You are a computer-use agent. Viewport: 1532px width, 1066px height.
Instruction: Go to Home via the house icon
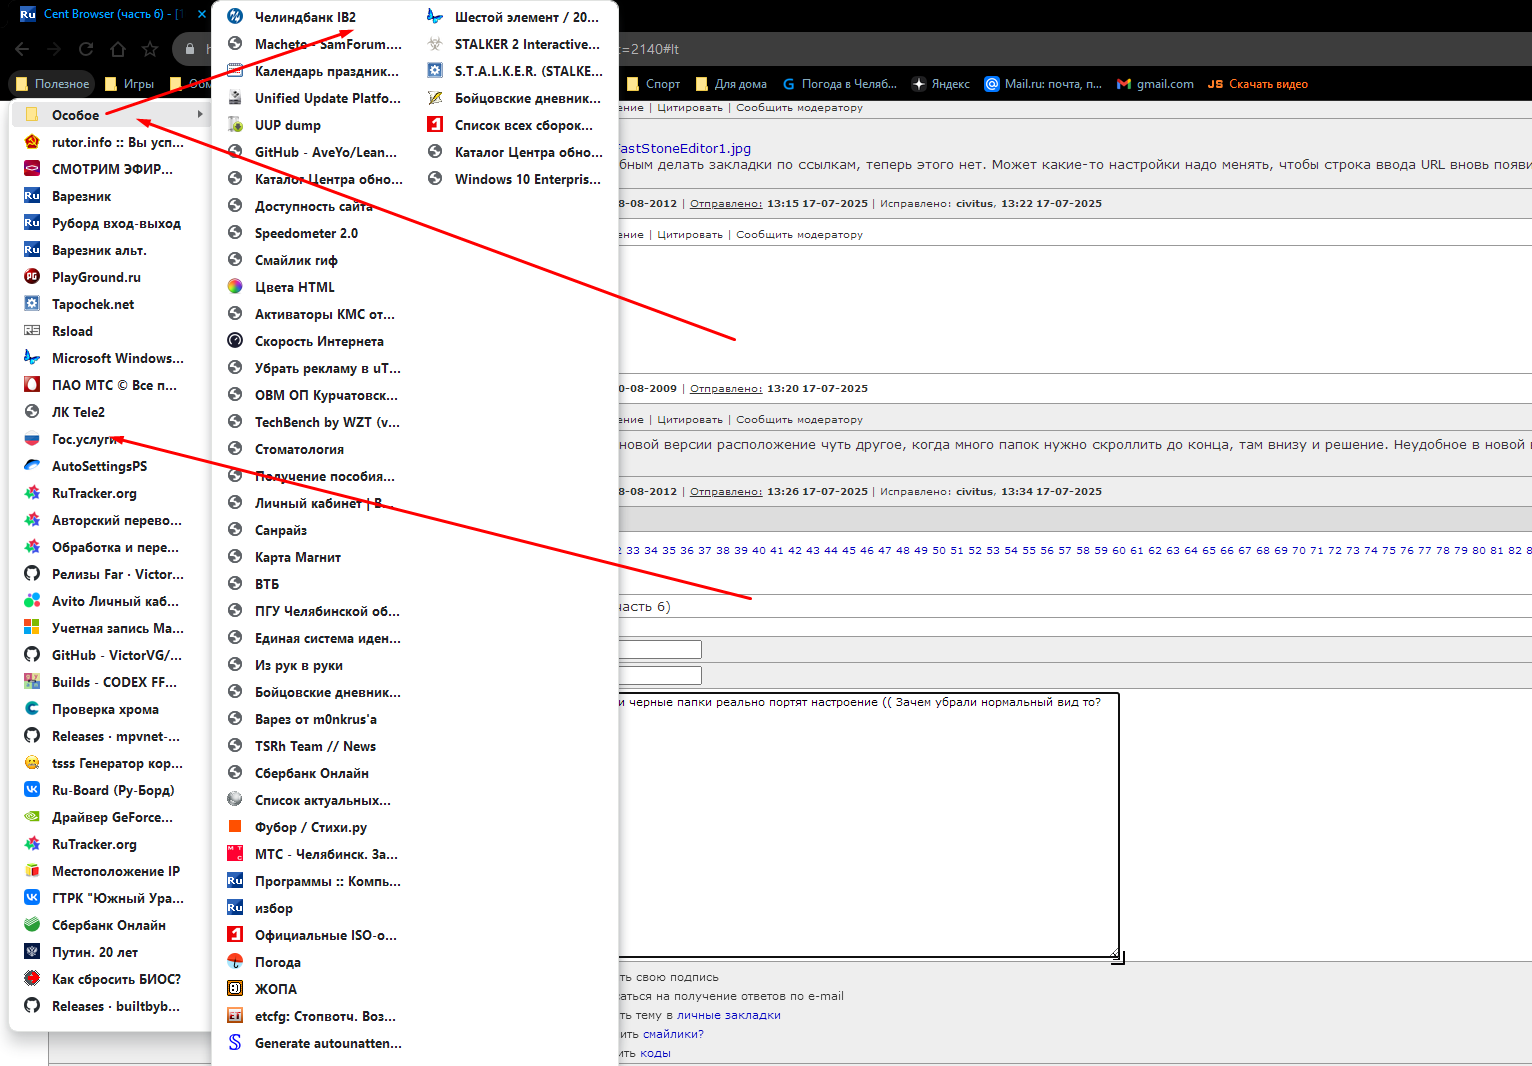coord(118,49)
